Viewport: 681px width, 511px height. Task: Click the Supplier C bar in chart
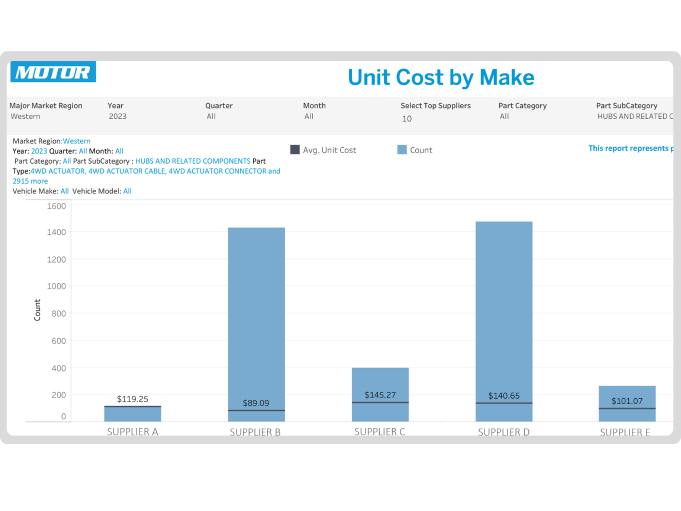[380, 385]
